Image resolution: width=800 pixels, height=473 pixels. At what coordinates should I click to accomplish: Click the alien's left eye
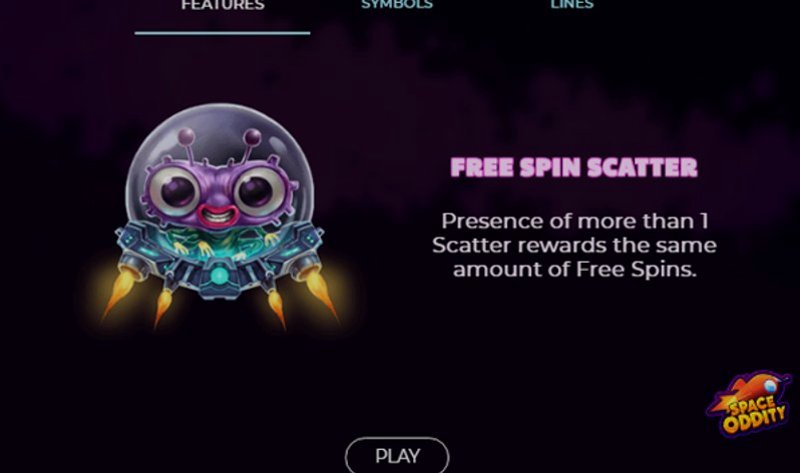click(177, 191)
